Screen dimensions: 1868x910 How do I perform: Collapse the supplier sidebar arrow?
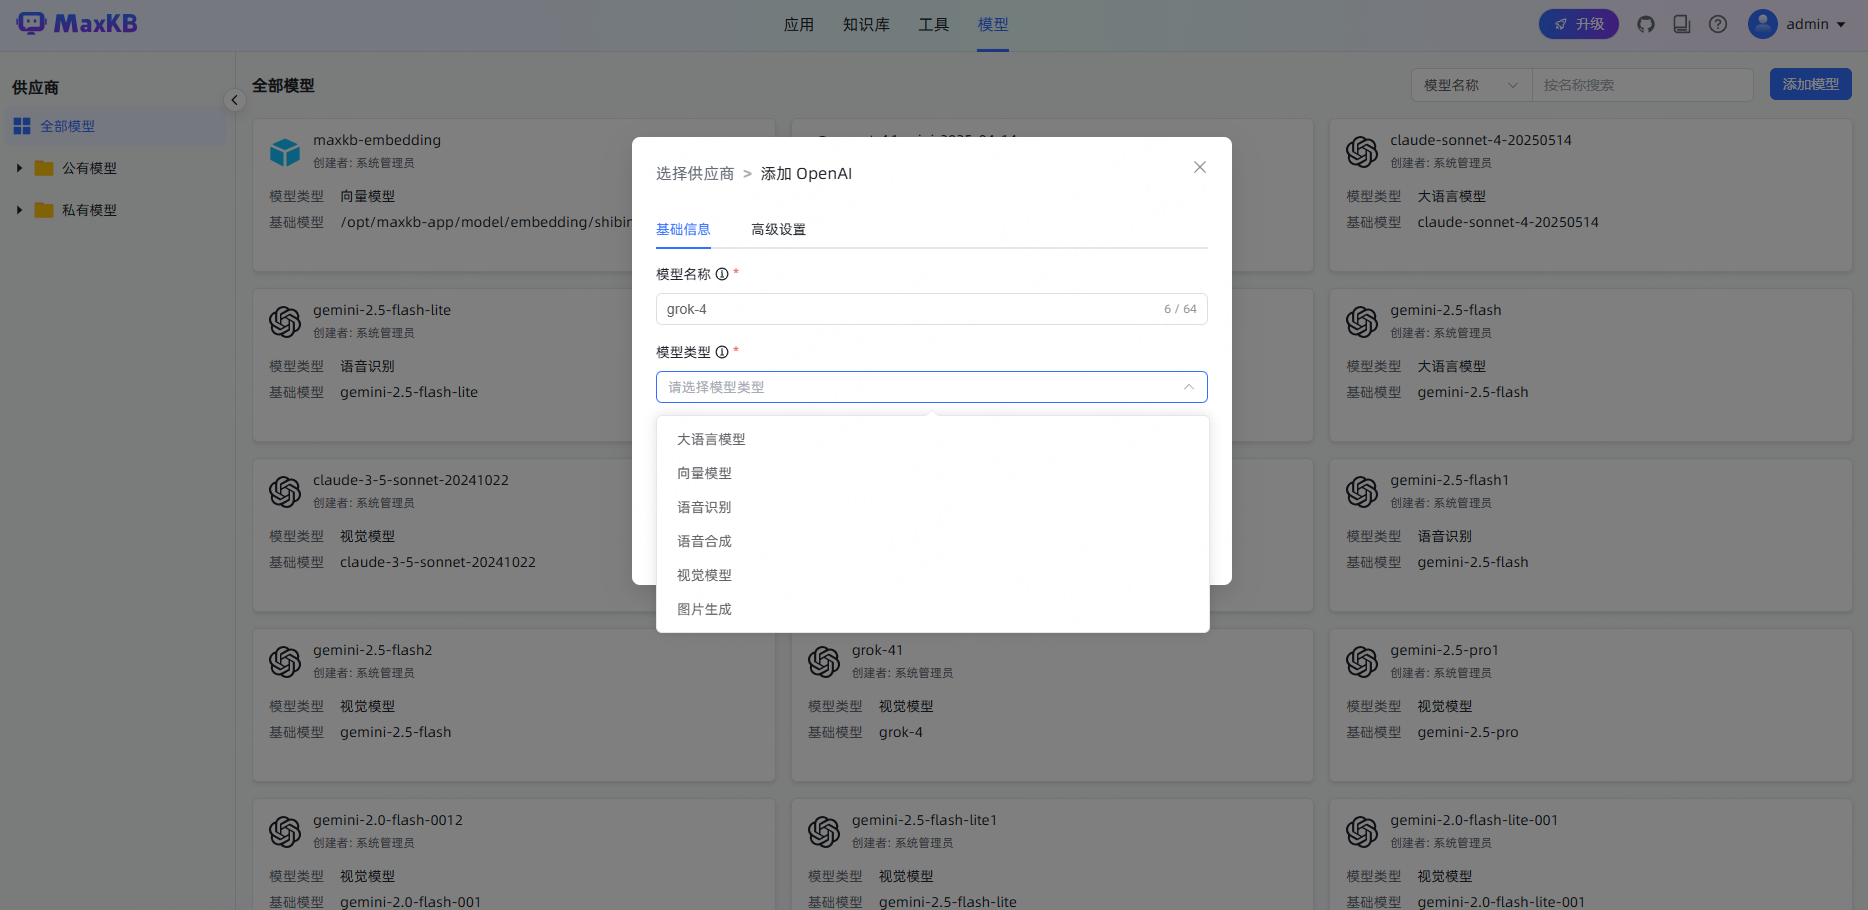[234, 100]
